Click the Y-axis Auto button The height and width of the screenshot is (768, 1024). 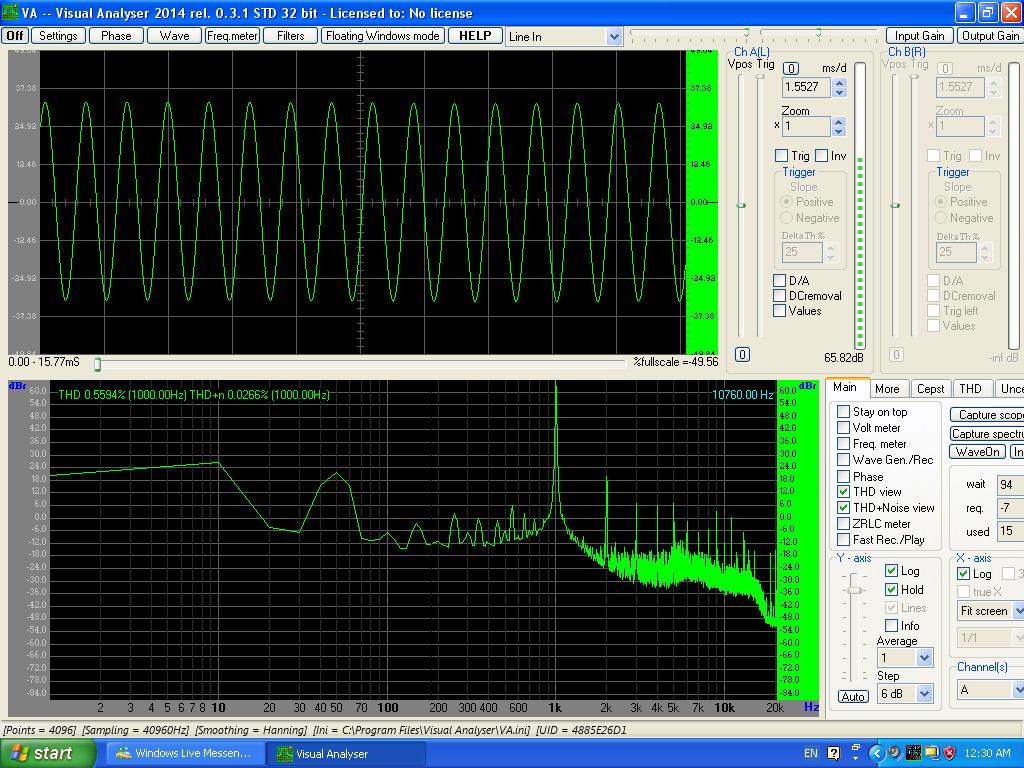pyautogui.click(x=853, y=697)
